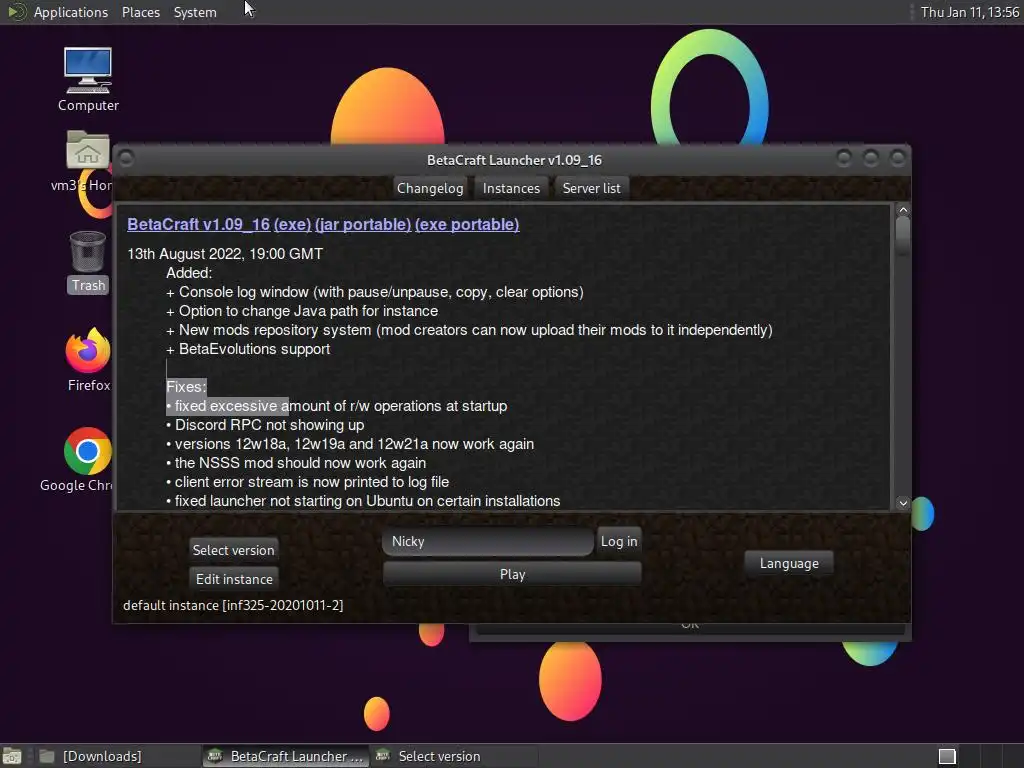Click the BetaCraft v1.09_16 link
This screenshot has width=1024, height=768.
(x=199, y=224)
